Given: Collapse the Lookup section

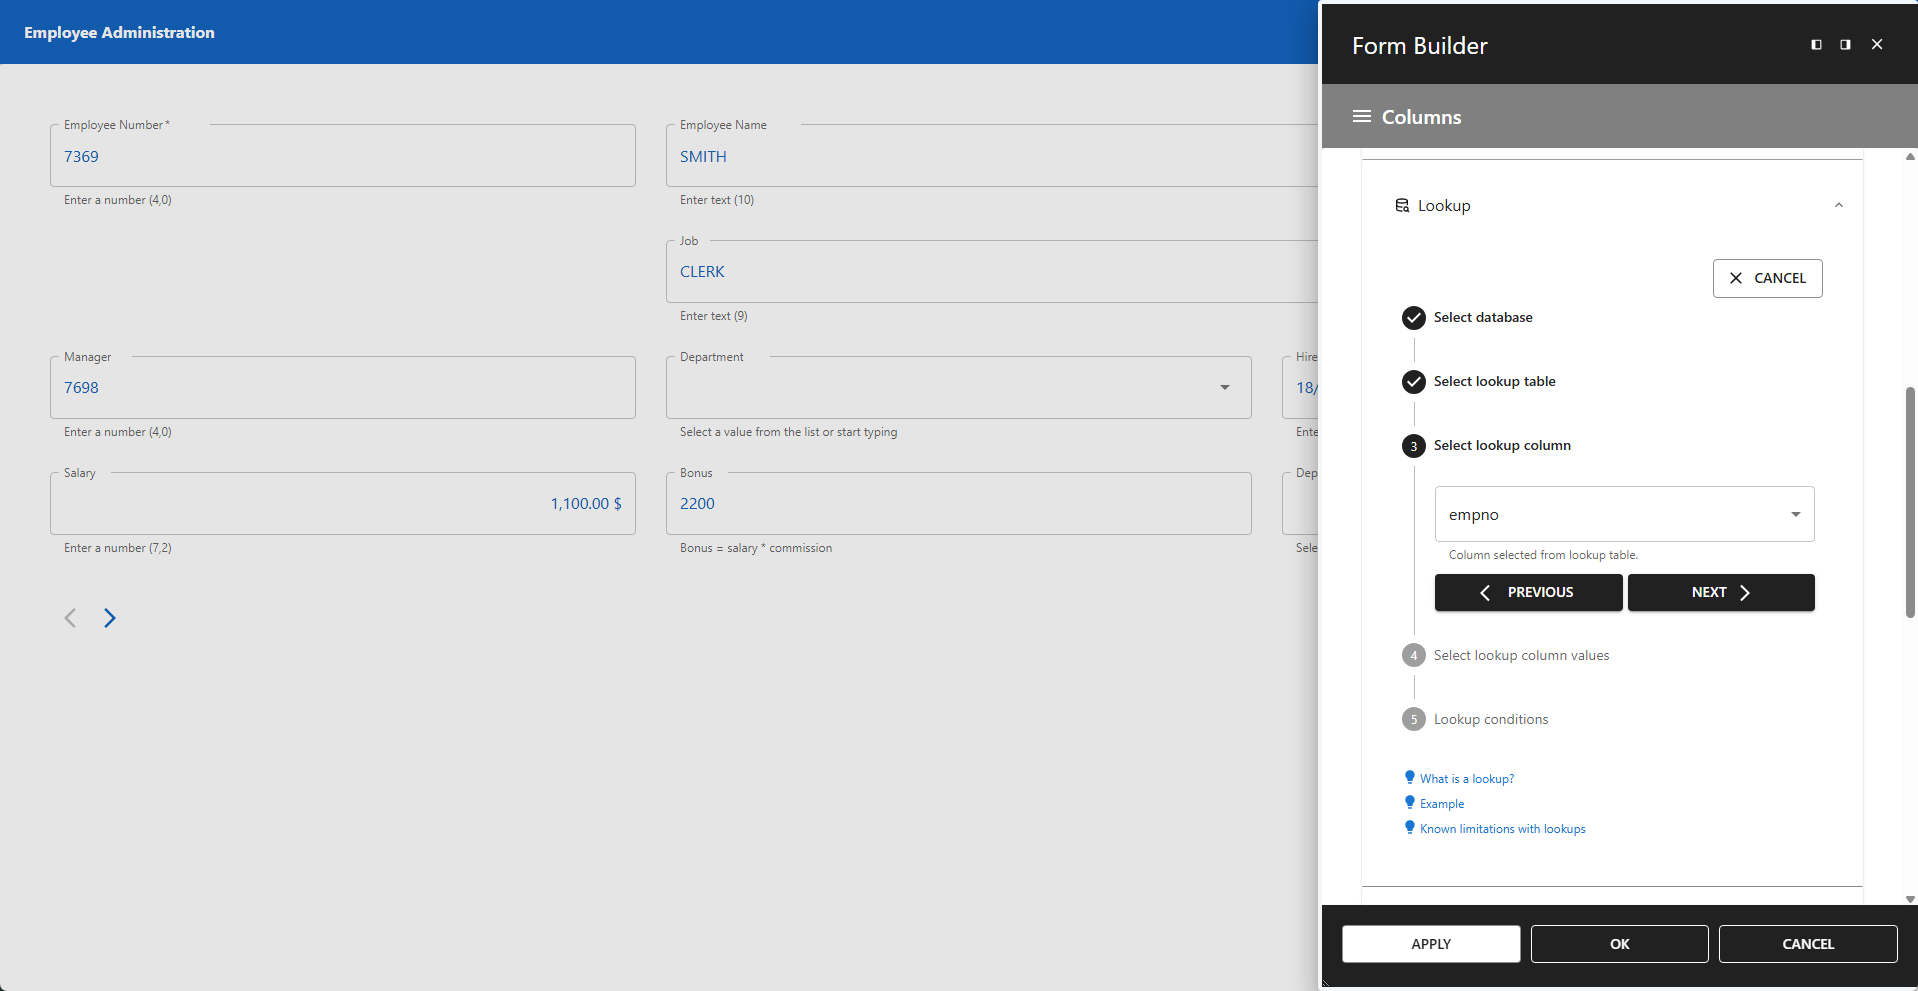Looking at the screenshot, I should (1839, 205).
